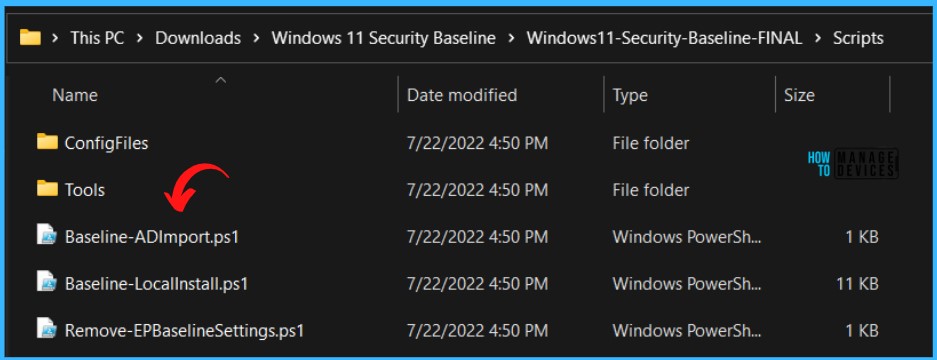Expand the chevron before Scripts

pos(817,38)
